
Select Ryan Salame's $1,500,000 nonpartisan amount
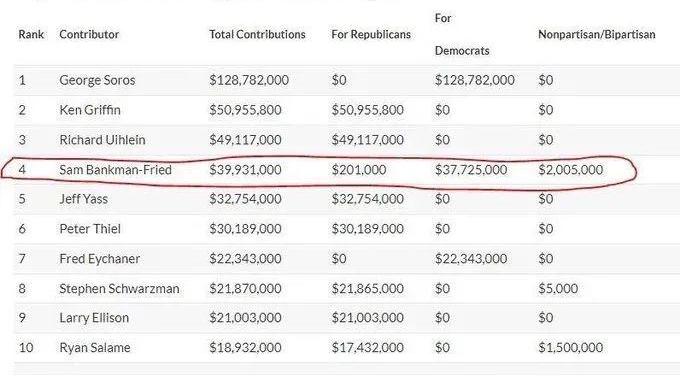click(x=571, y=347)
